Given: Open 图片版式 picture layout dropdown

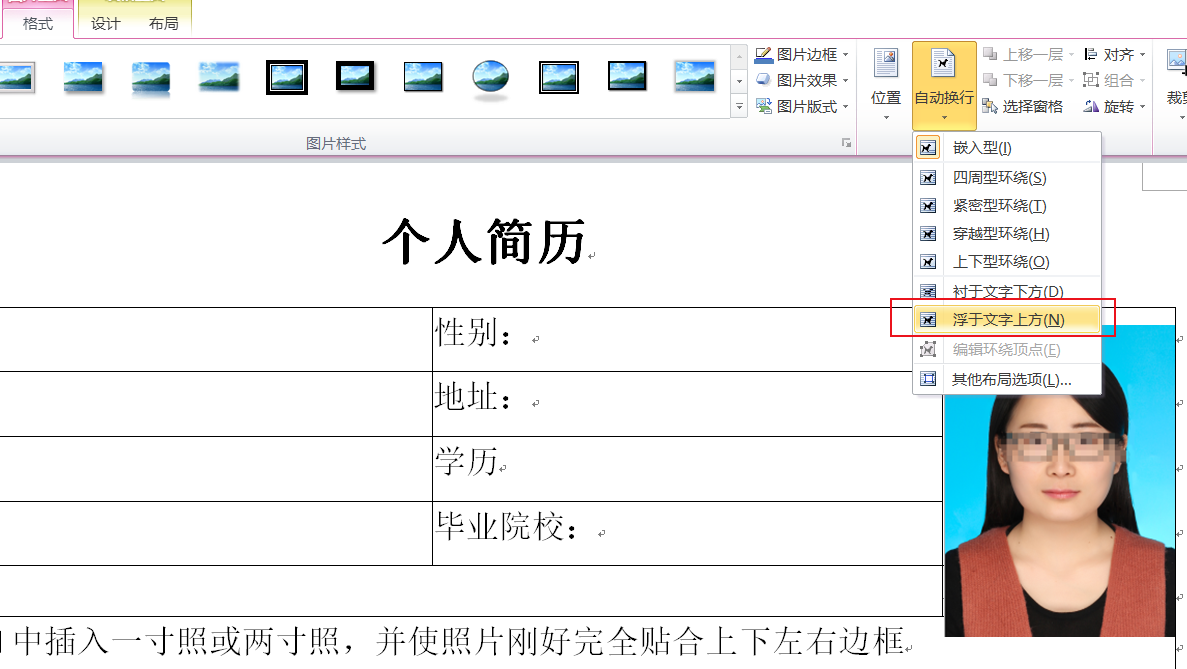Looking at the screenshot, I should pyautogui.click(x=802, y=107).
